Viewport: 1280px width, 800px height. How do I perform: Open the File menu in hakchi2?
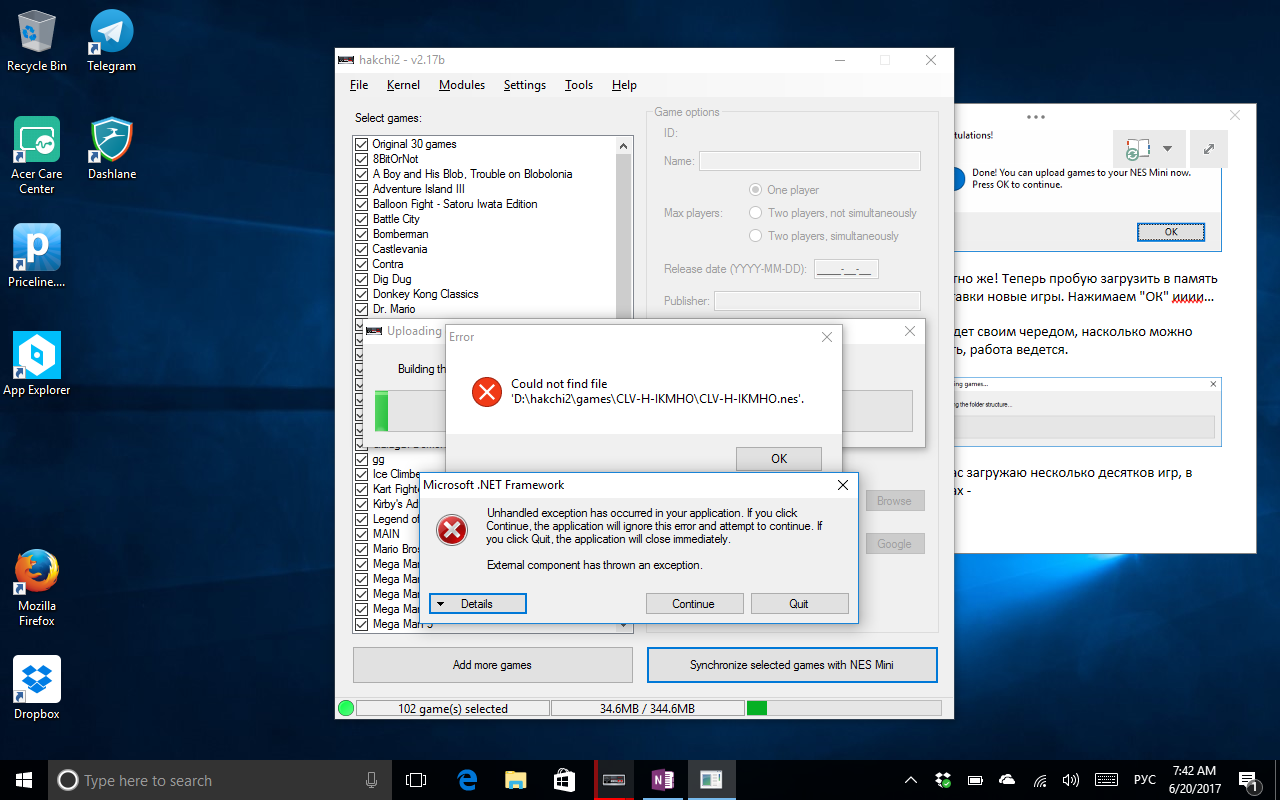tap(359, 85)
